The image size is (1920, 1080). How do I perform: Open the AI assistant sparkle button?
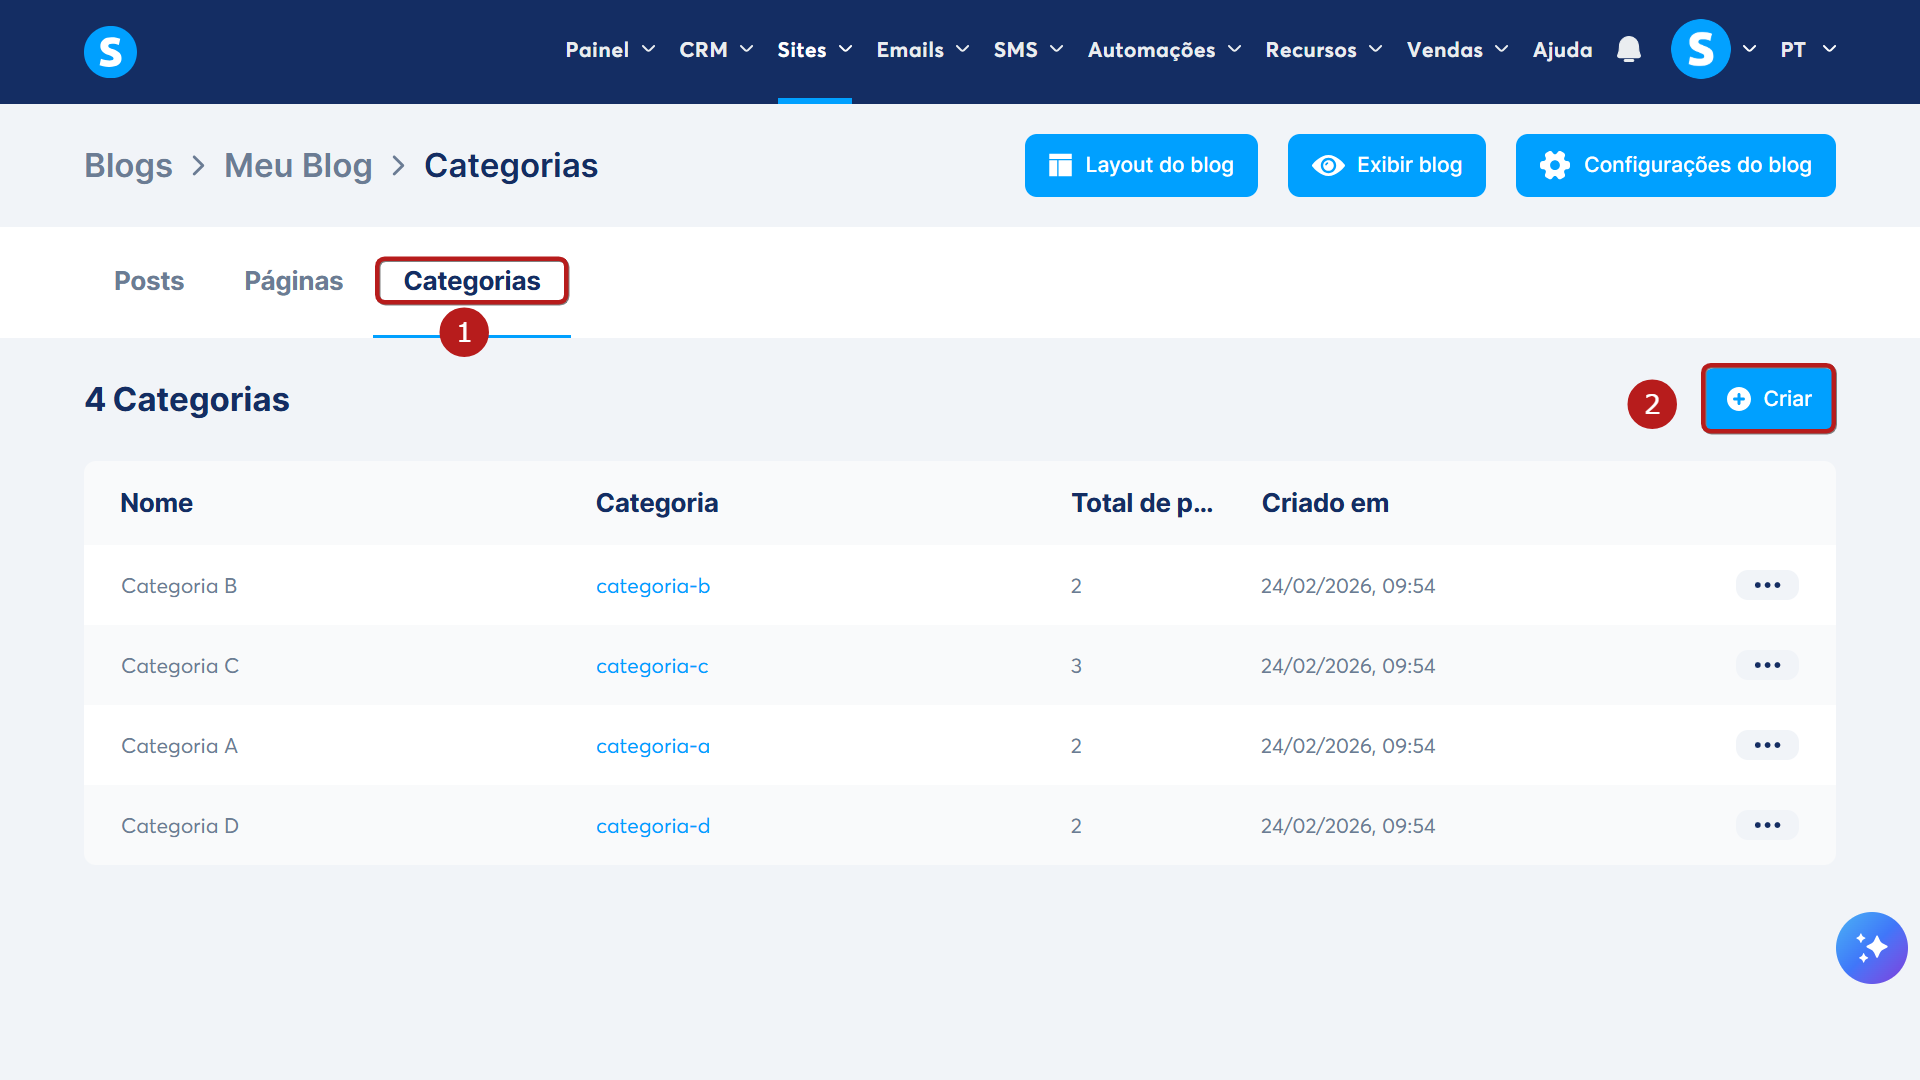click(x=1871, y=947)
